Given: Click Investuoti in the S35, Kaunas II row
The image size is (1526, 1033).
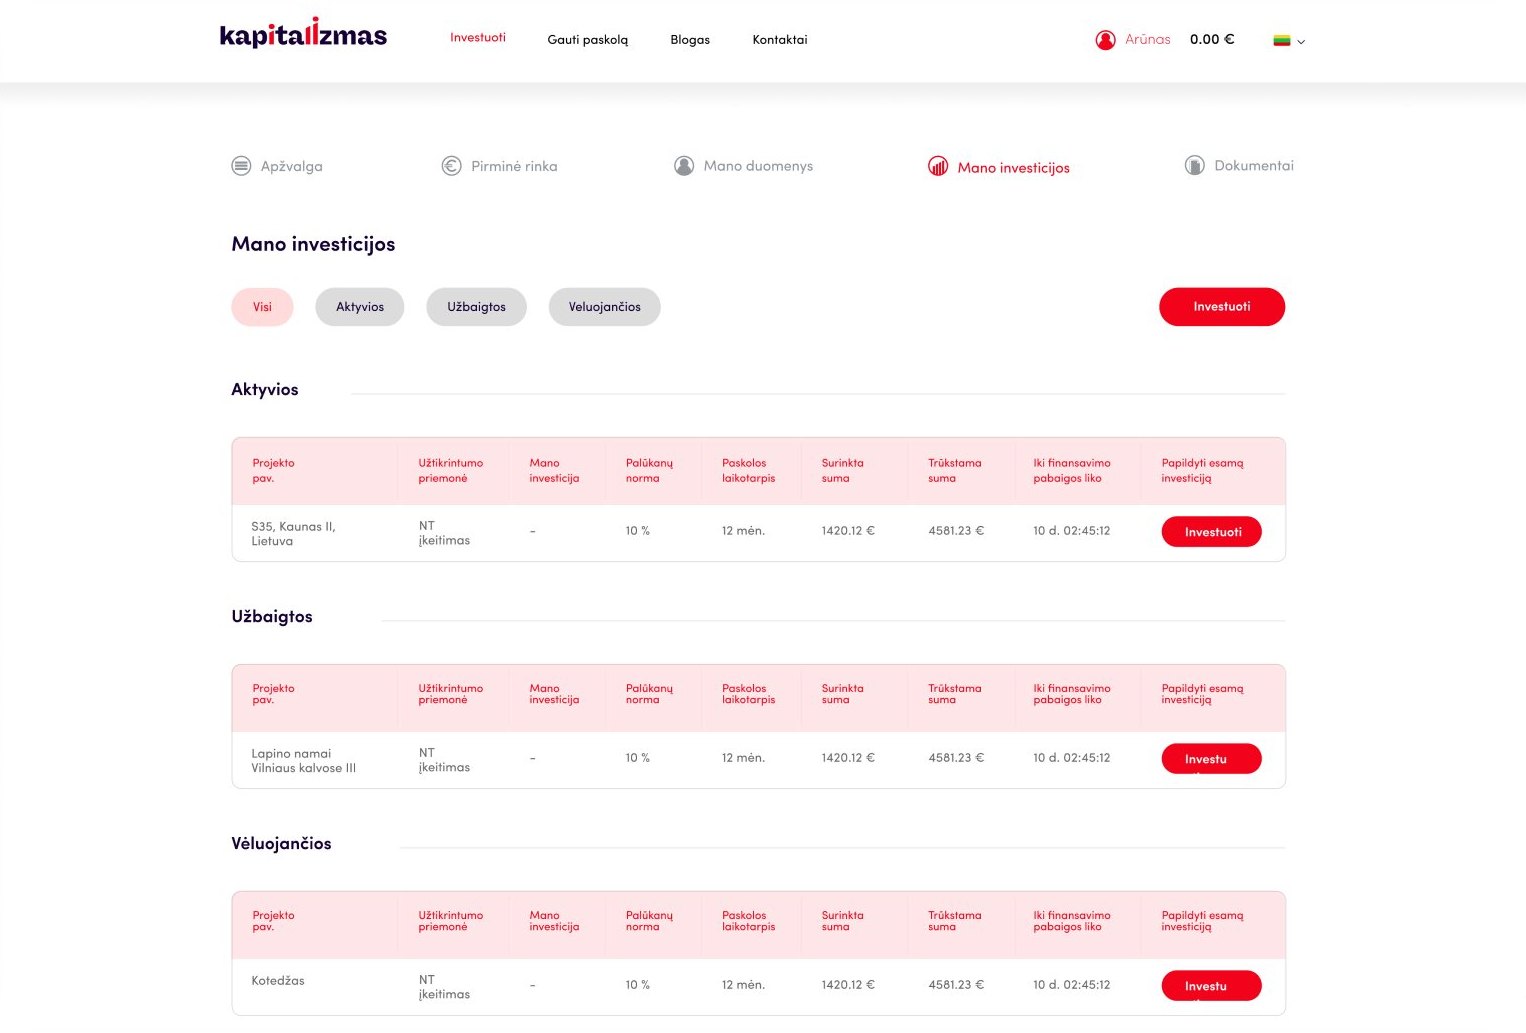Looking at the screenshot, I should (1212, 532).
